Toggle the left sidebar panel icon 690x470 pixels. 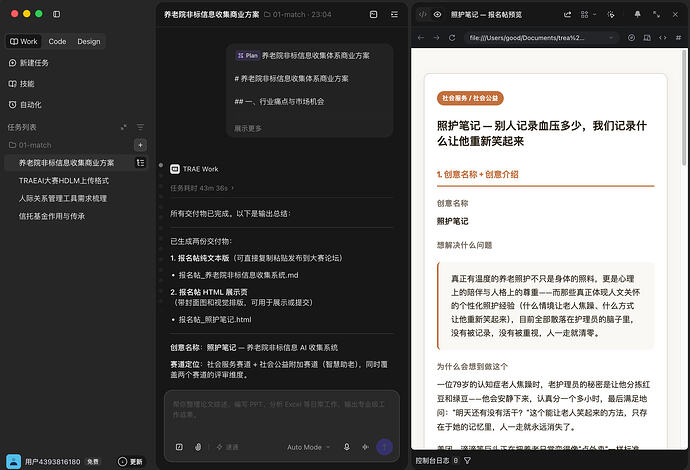(56, 14)
